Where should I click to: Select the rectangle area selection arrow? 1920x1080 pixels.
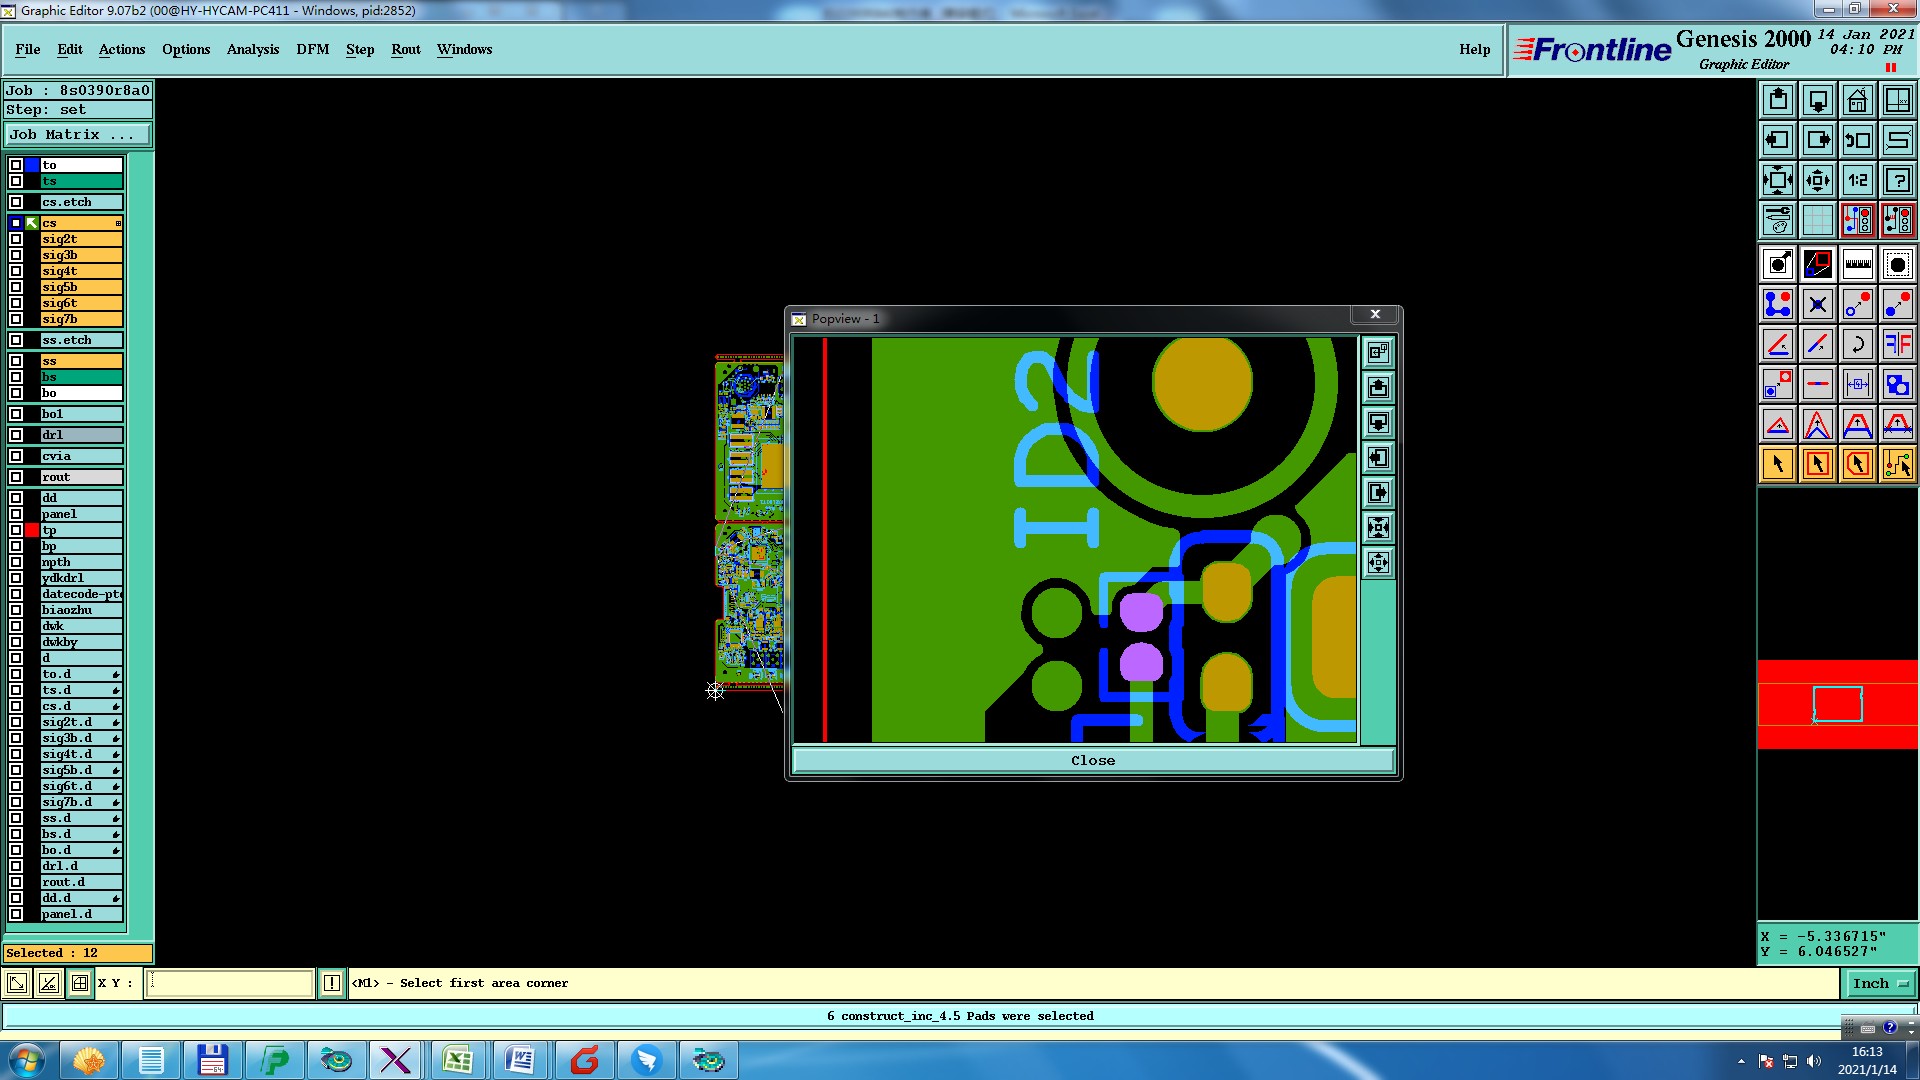[x=1817, y=464]
